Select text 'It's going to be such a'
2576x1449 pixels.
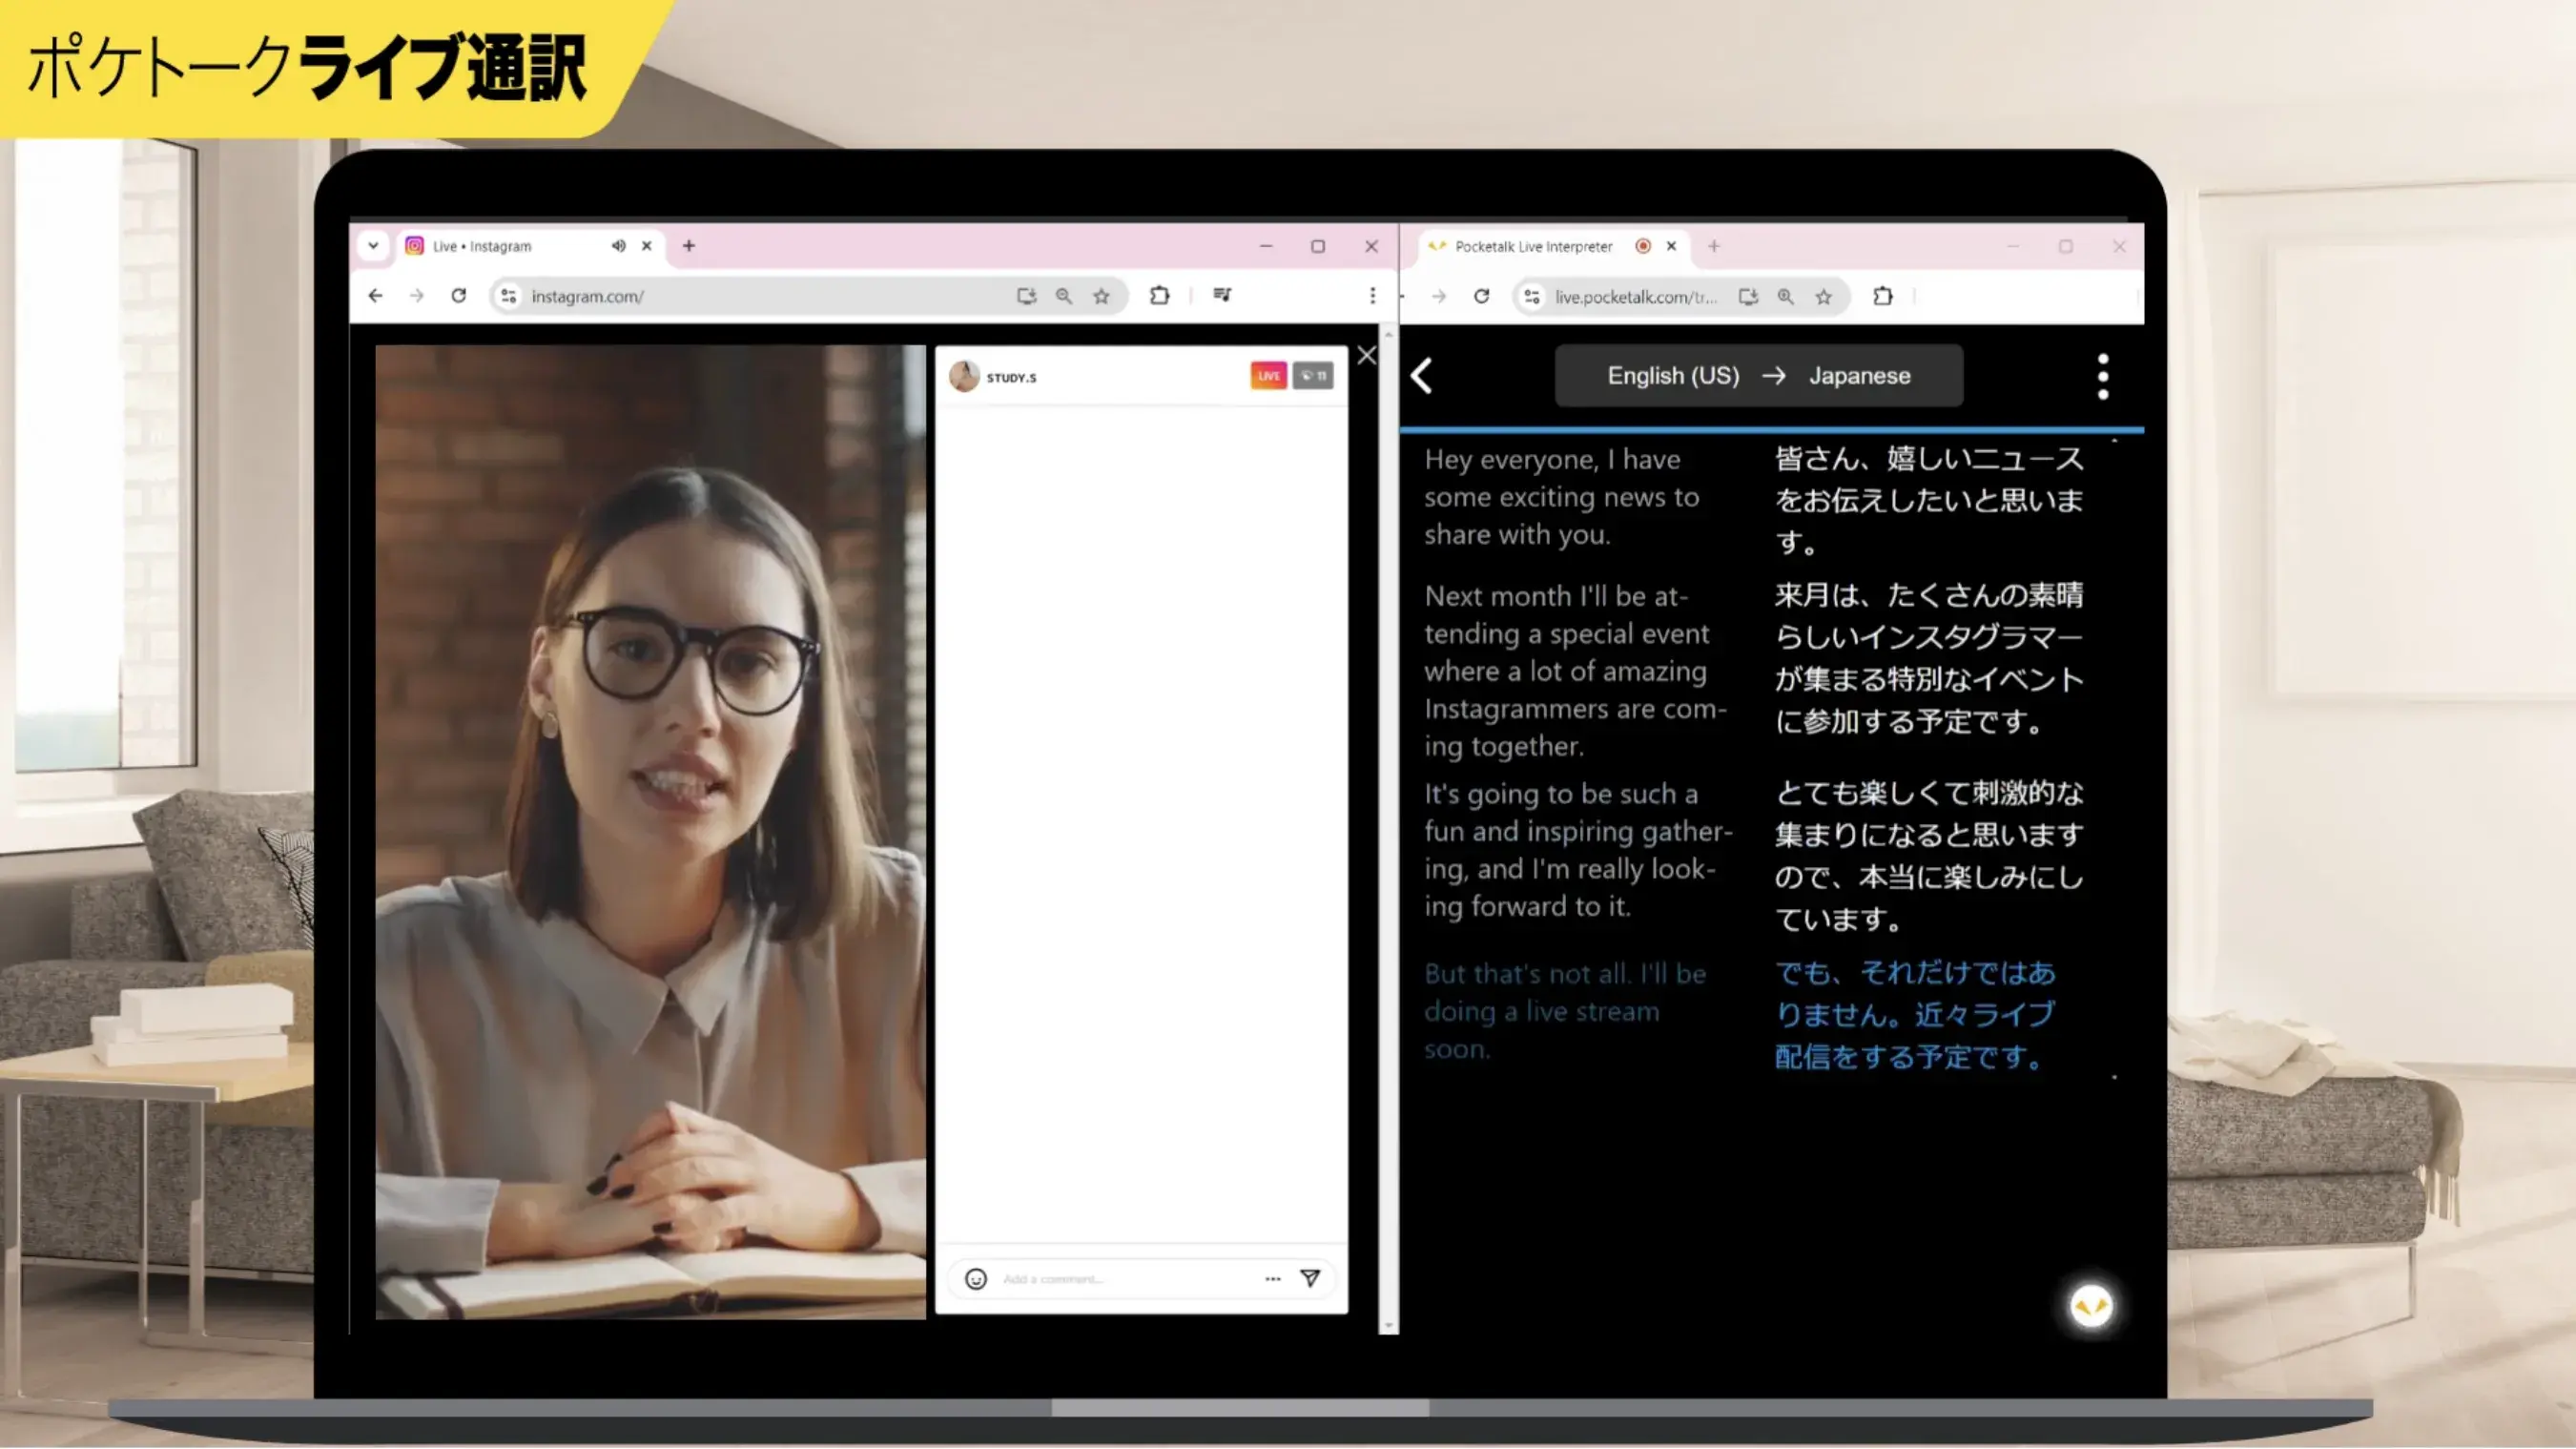(x=1561, y=794)
